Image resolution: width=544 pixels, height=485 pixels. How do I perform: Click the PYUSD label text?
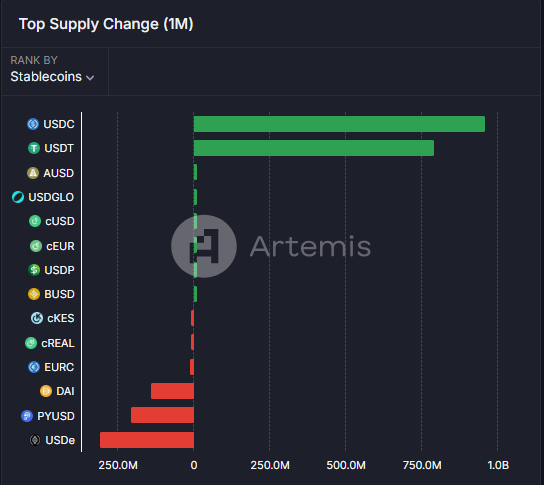point(56,416)
